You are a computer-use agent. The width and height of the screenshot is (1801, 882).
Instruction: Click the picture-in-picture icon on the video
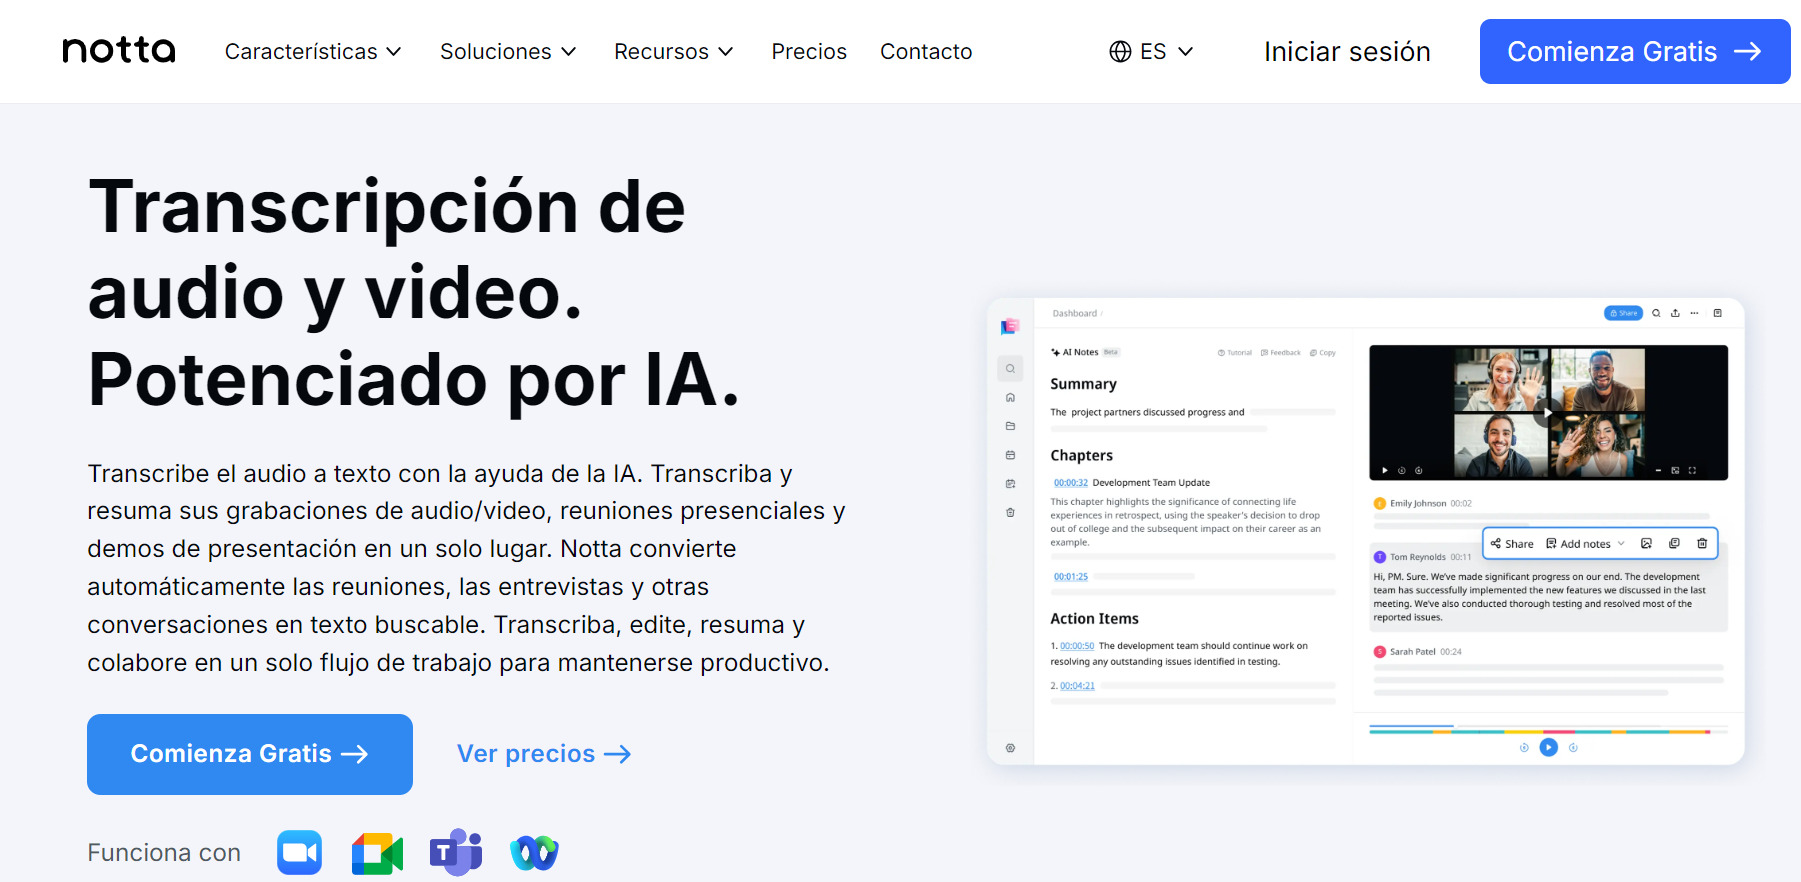(1675, 470)
